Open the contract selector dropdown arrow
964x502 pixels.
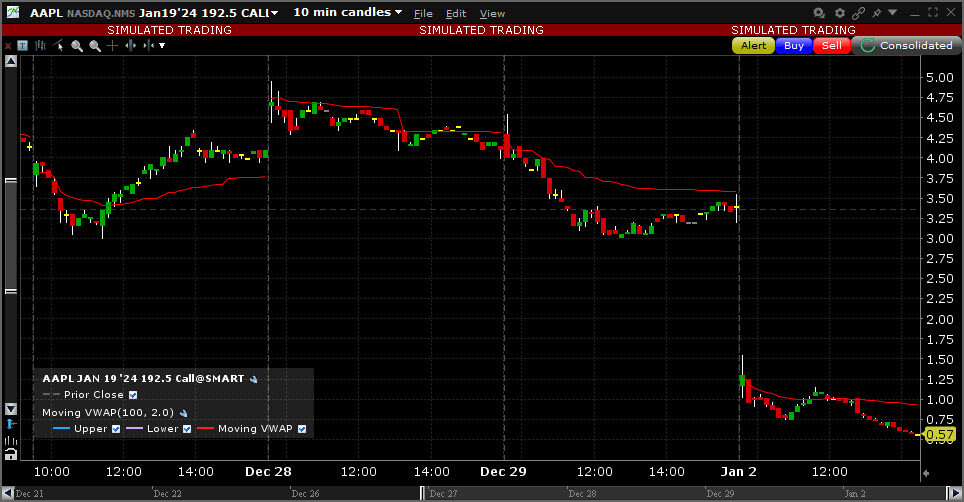274,13
